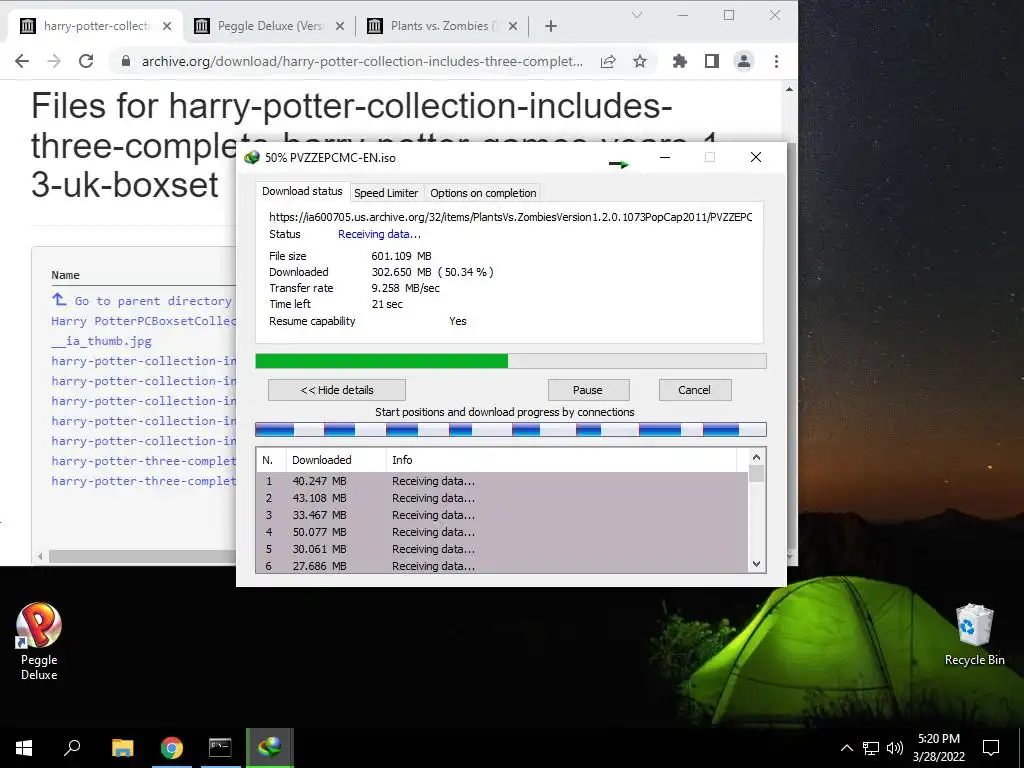Open Chrome profile avatar menu

[x=744, y=61]
